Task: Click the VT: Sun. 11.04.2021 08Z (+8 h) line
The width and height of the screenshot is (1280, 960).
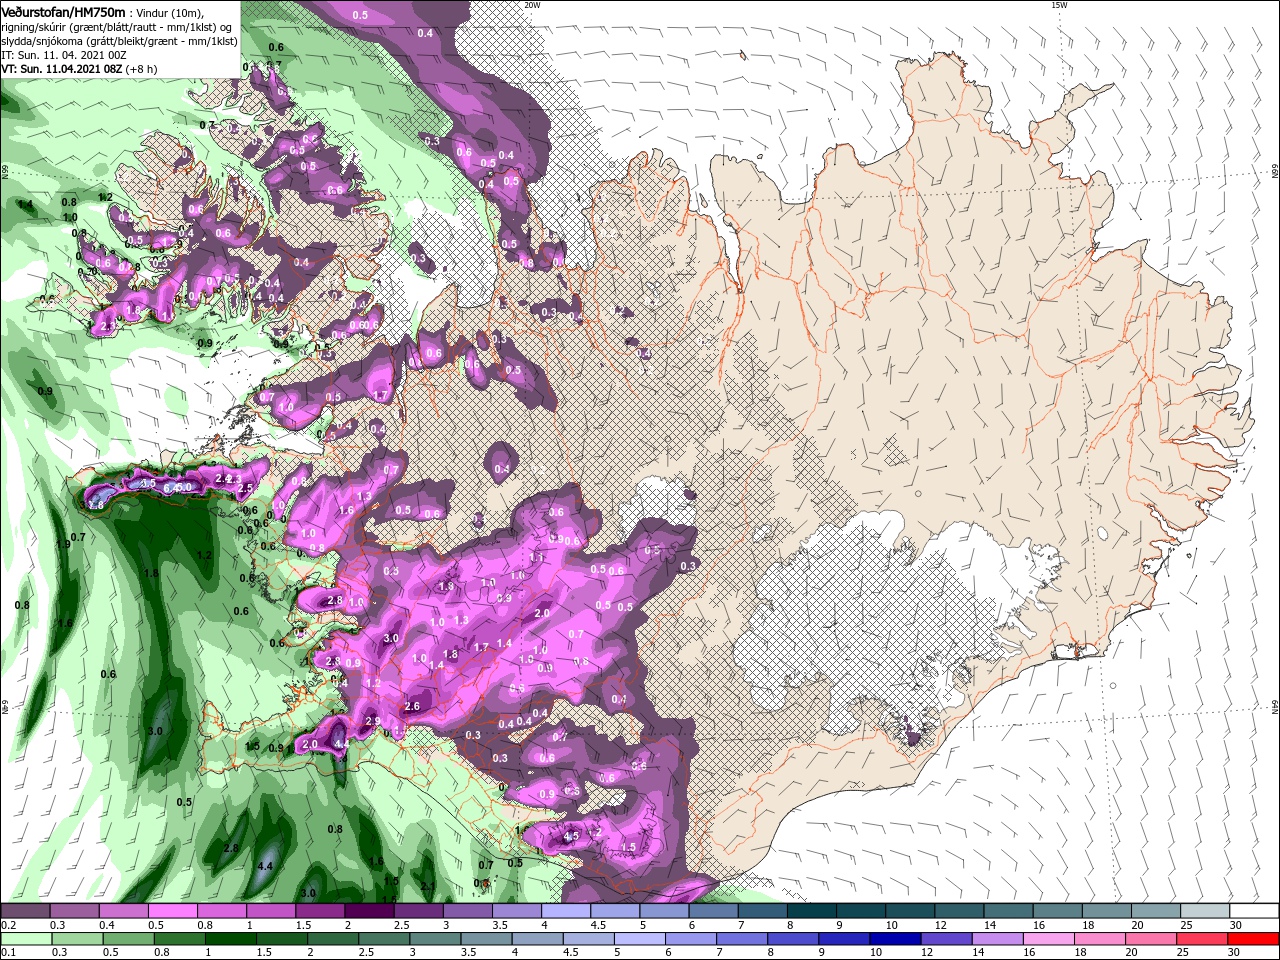Action: pyautogui.click(x=77, y=69)
